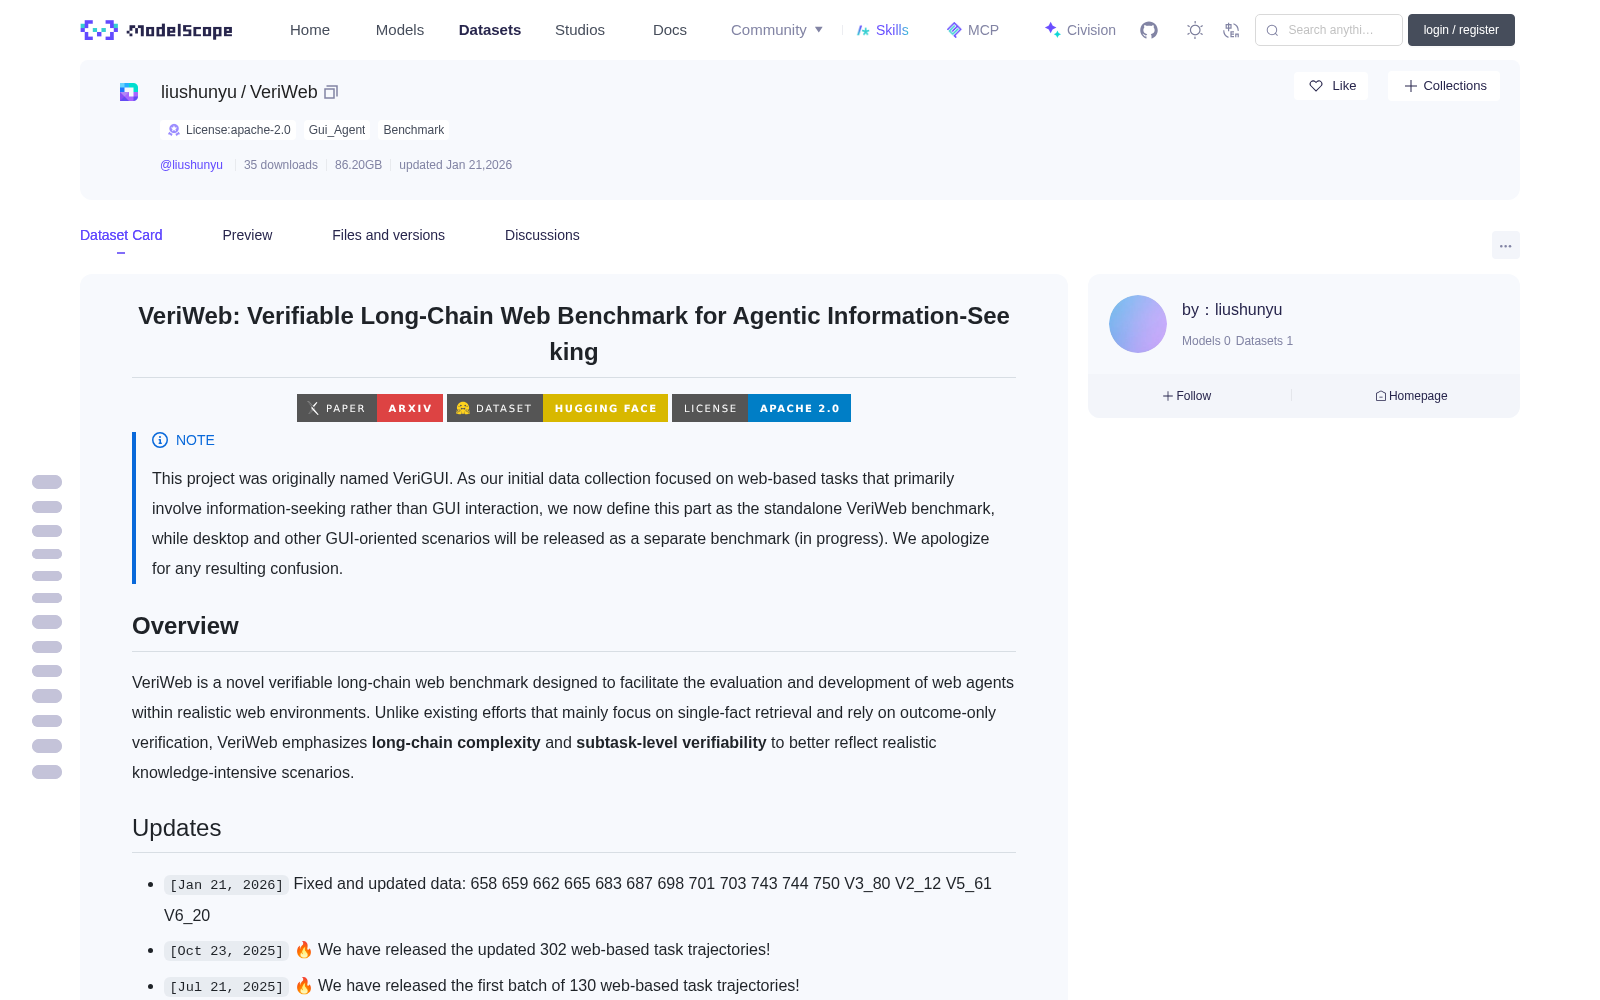Jump to first section in outline sidebar
The image size is (1600, 1000).
tap(47, 482)
